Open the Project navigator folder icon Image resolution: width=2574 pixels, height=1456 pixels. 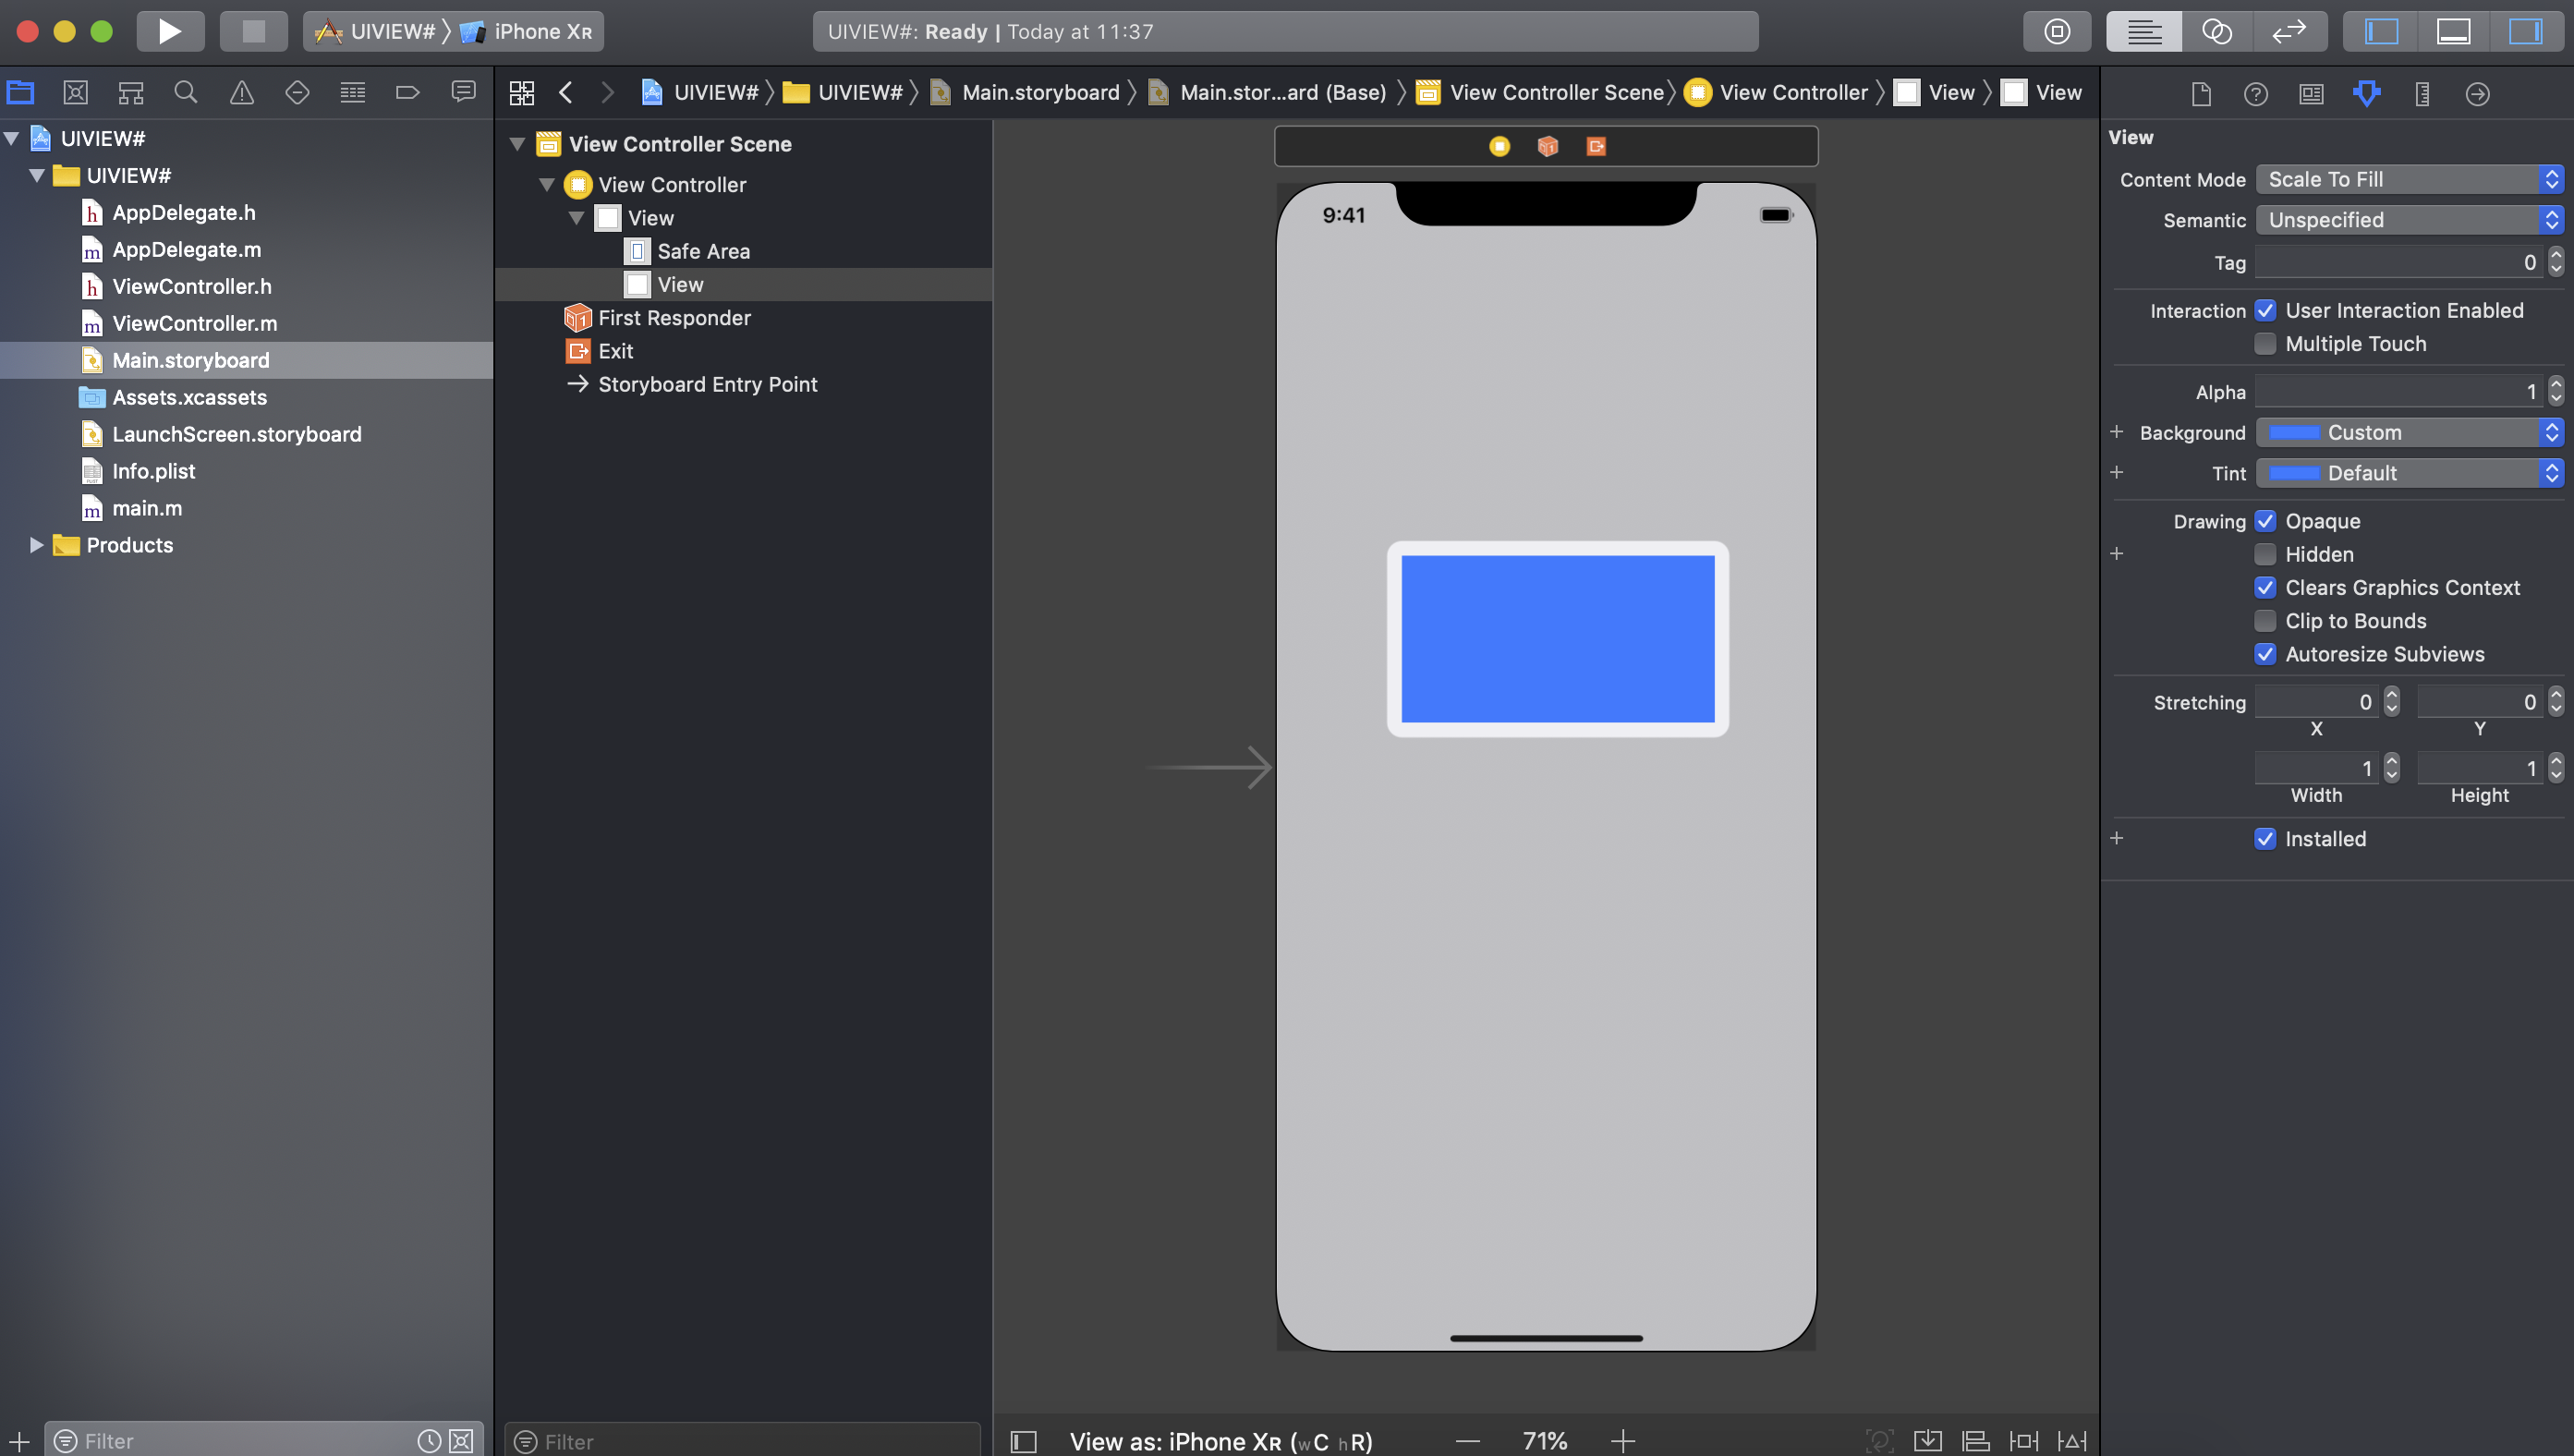coord(21,93)
